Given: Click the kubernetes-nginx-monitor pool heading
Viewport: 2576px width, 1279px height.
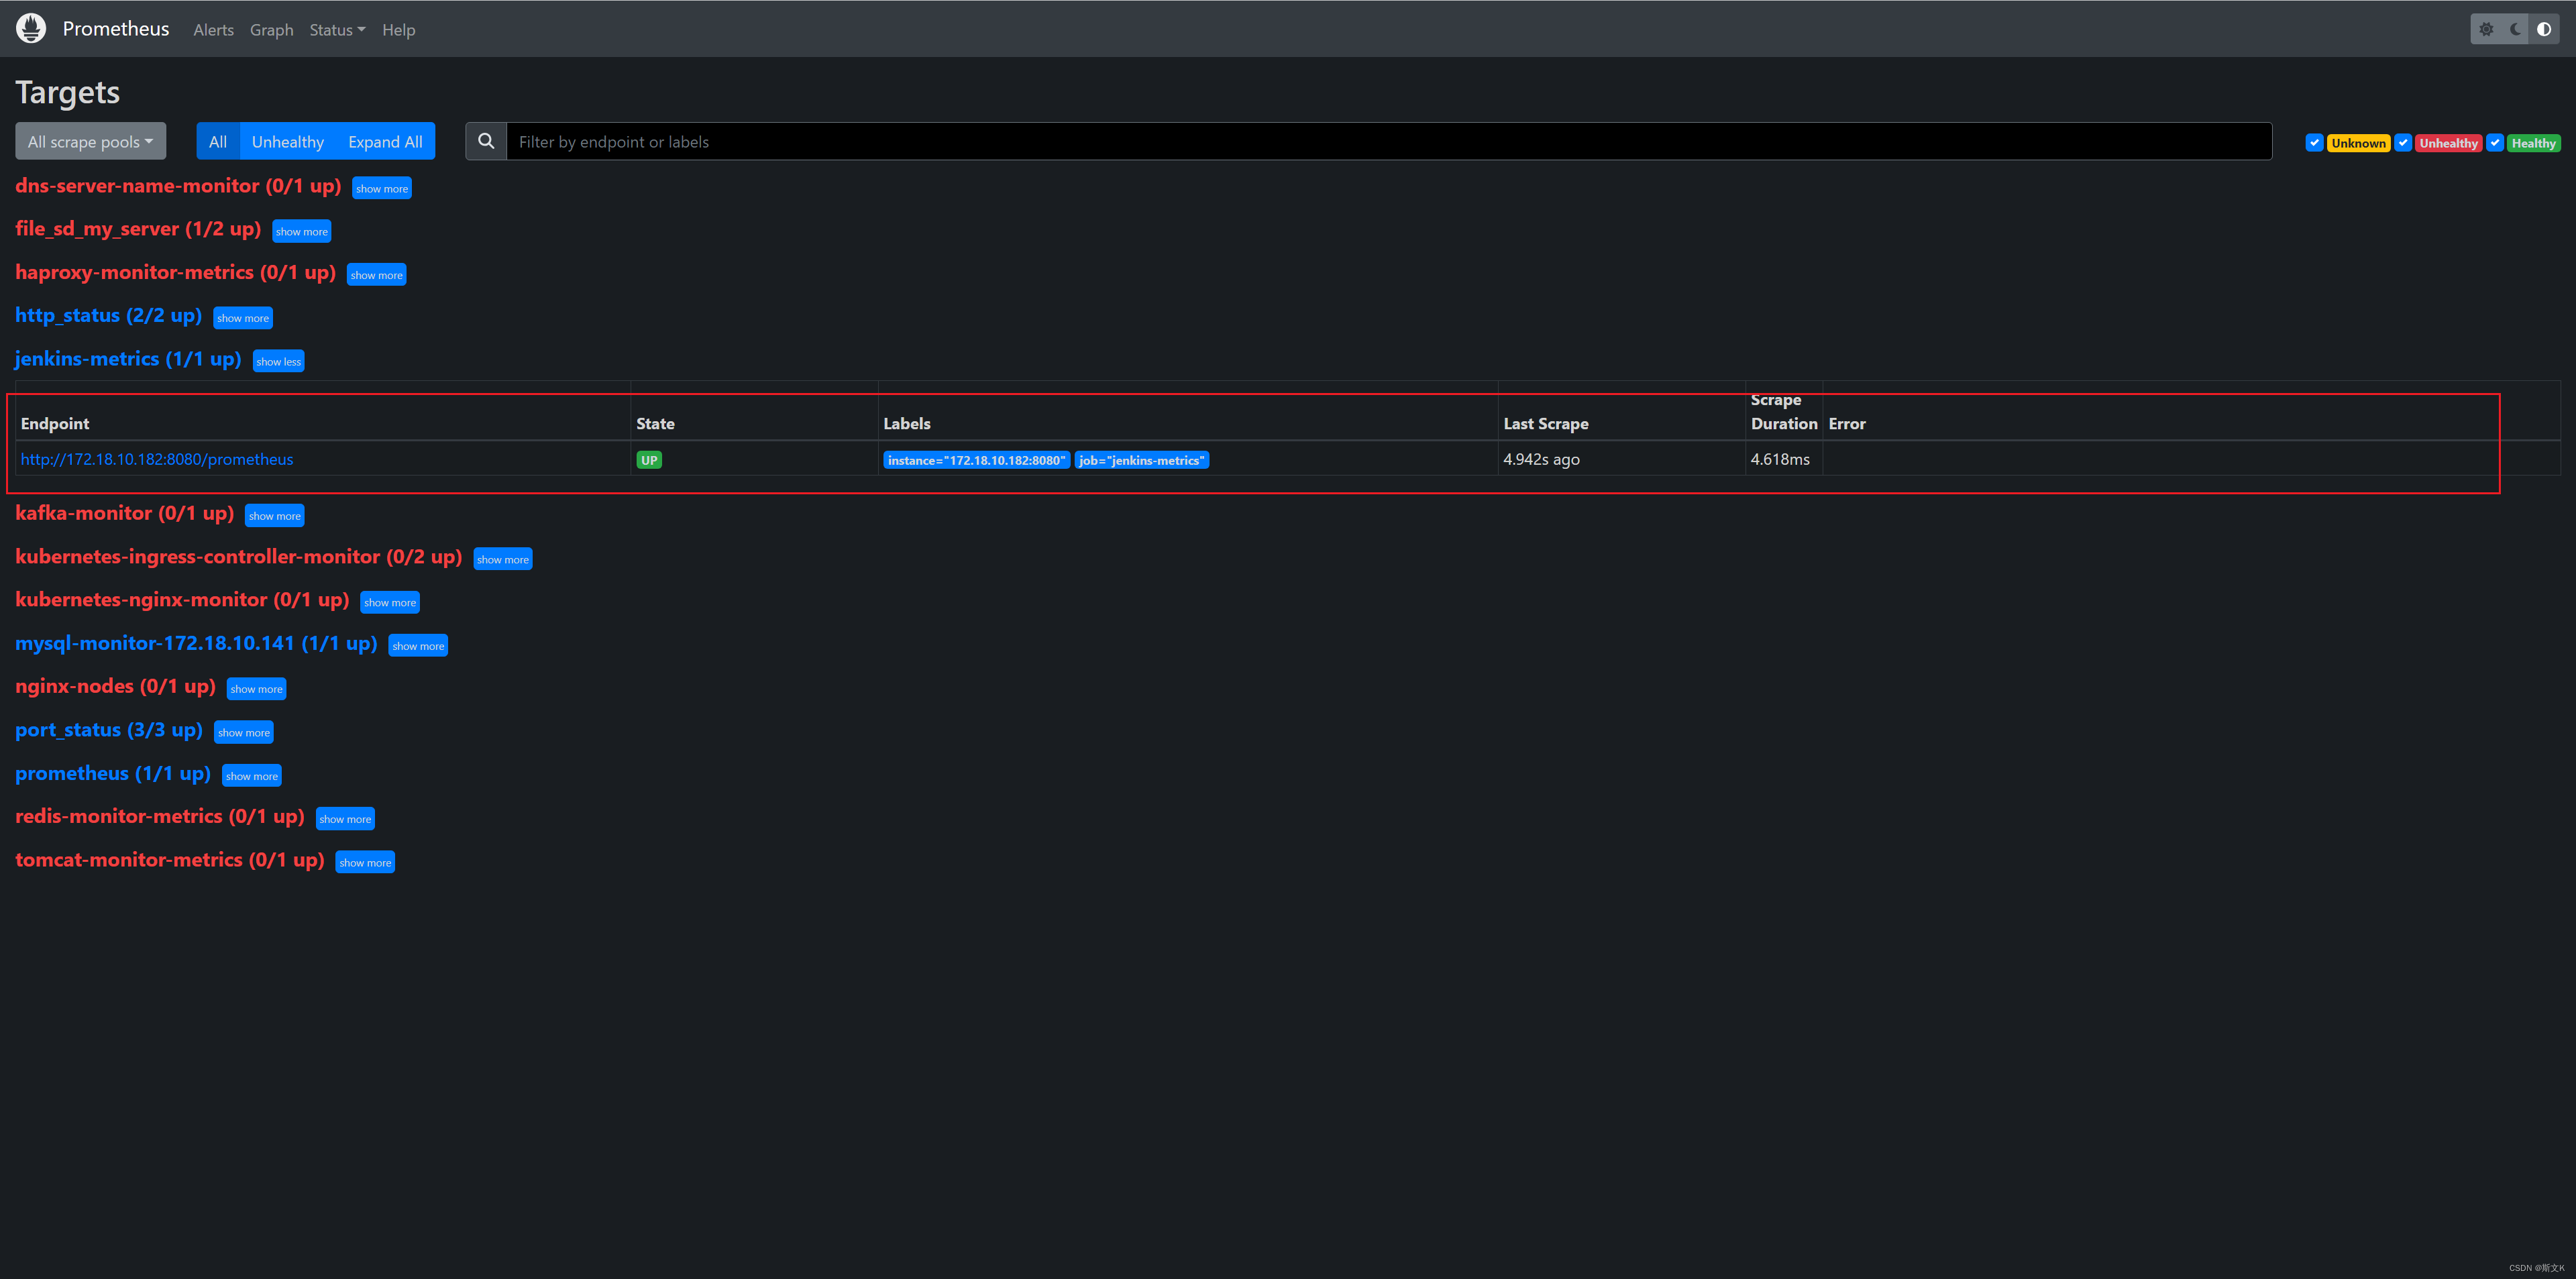Looking at the screenshot, I should (x=182, y=600).
